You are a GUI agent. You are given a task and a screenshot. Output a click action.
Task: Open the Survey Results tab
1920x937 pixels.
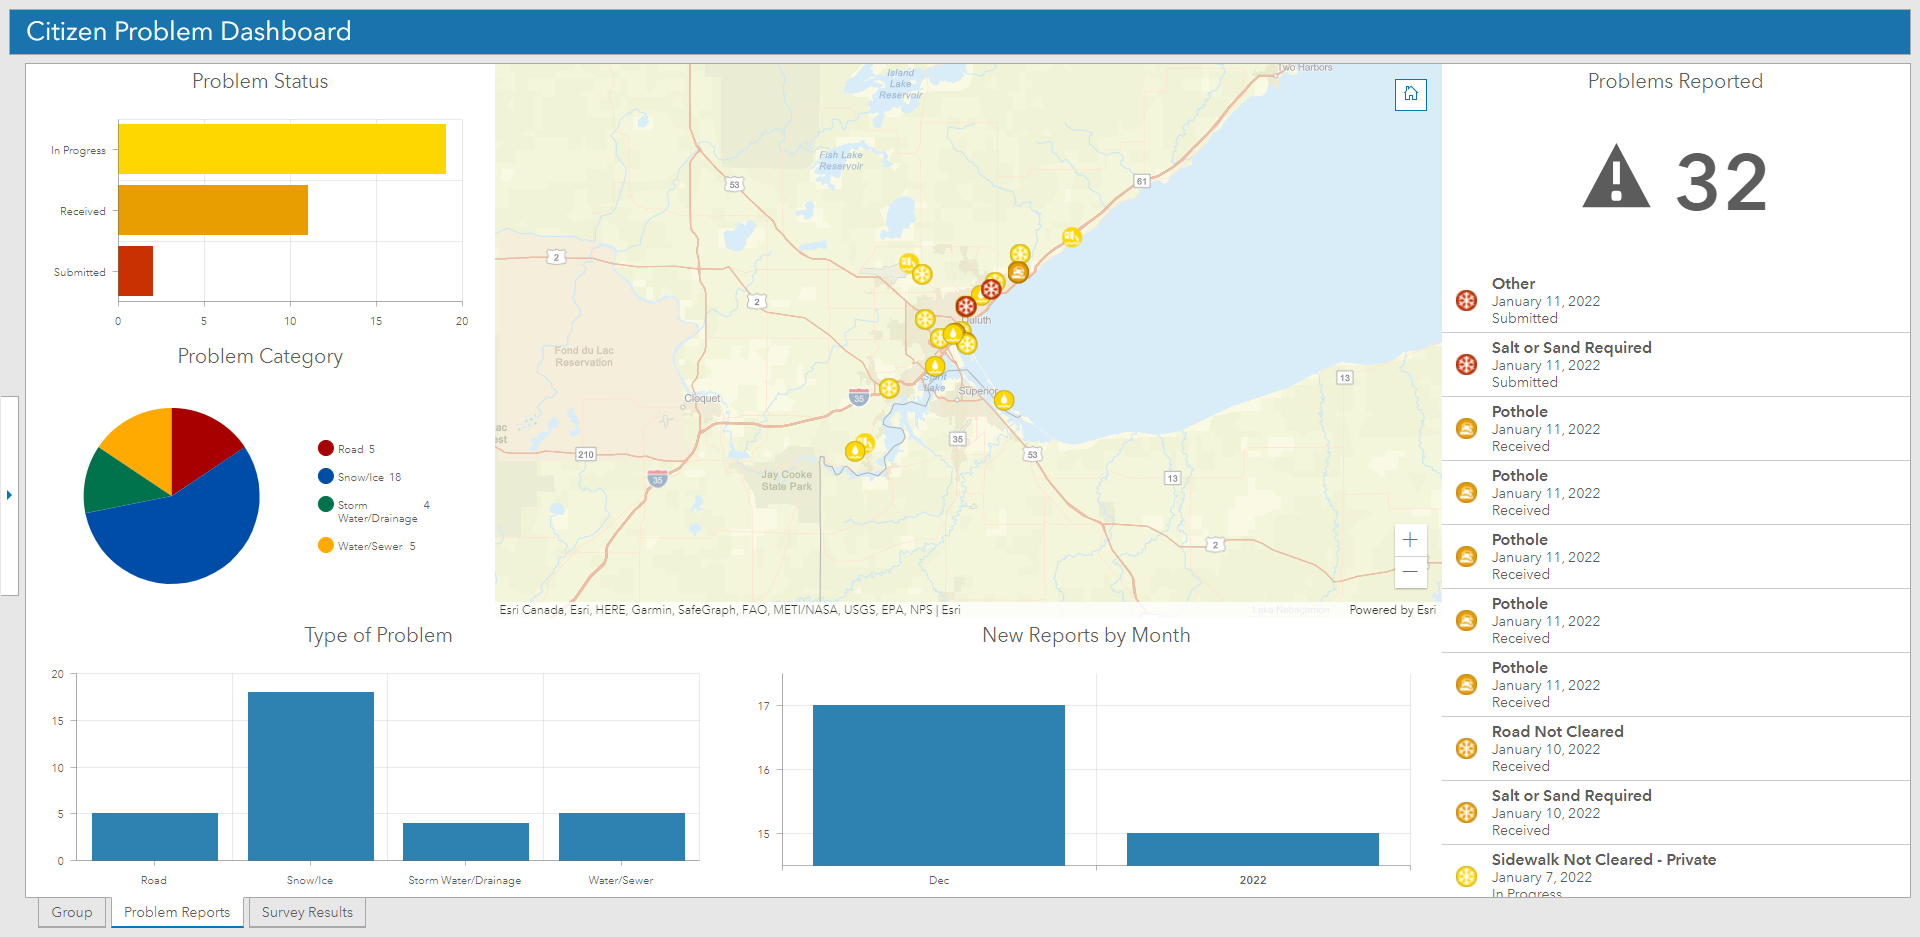pos(307,912)
